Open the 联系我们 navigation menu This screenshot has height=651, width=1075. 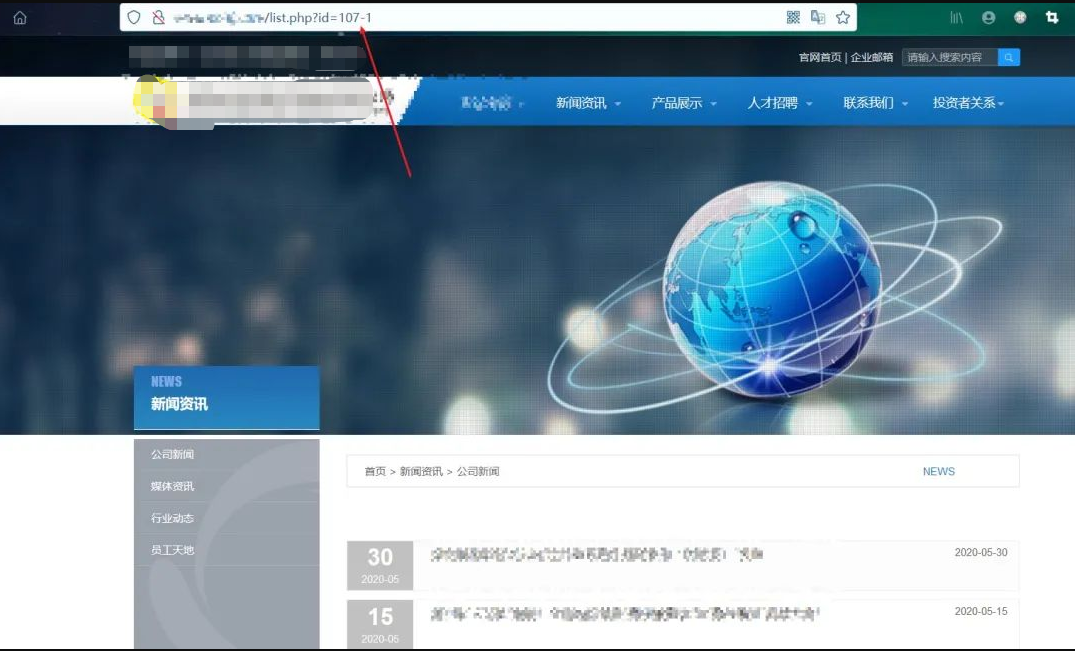point(875,103)
